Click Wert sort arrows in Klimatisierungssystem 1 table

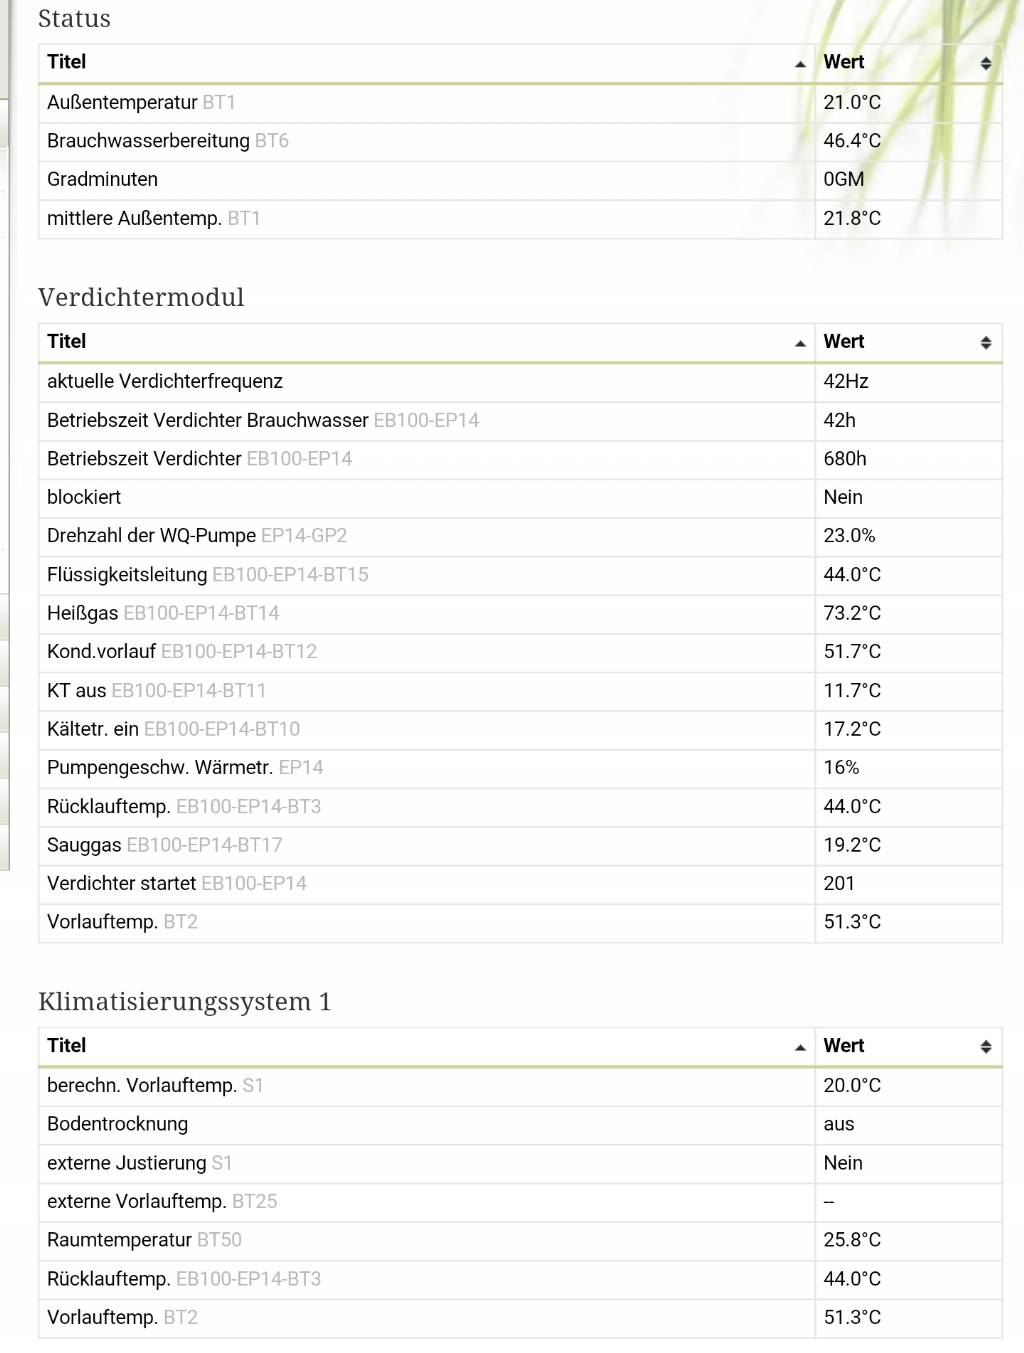click(986, 1047)
